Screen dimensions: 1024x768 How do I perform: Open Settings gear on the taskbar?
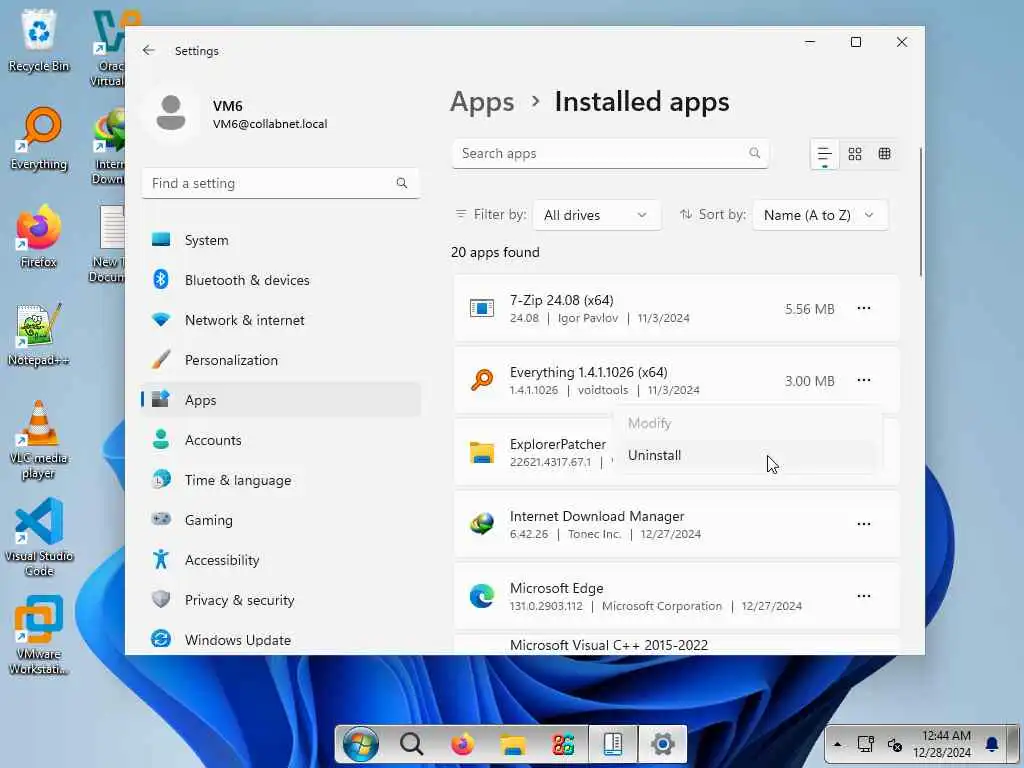(x=662, y=744)
